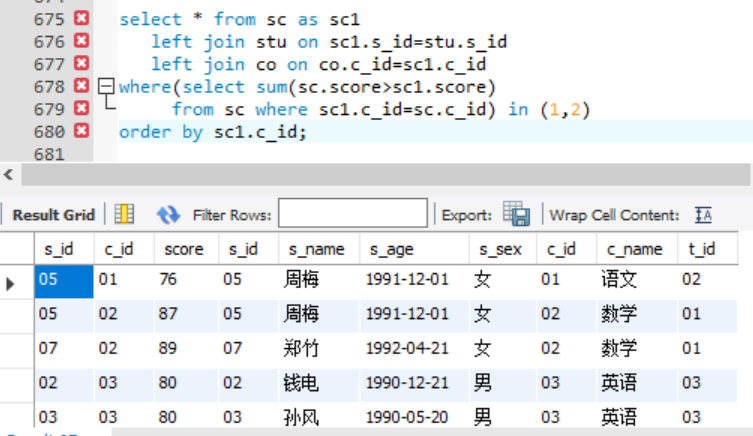
Task: Click the error marker on line 680
Action: [x=81, y=131]
